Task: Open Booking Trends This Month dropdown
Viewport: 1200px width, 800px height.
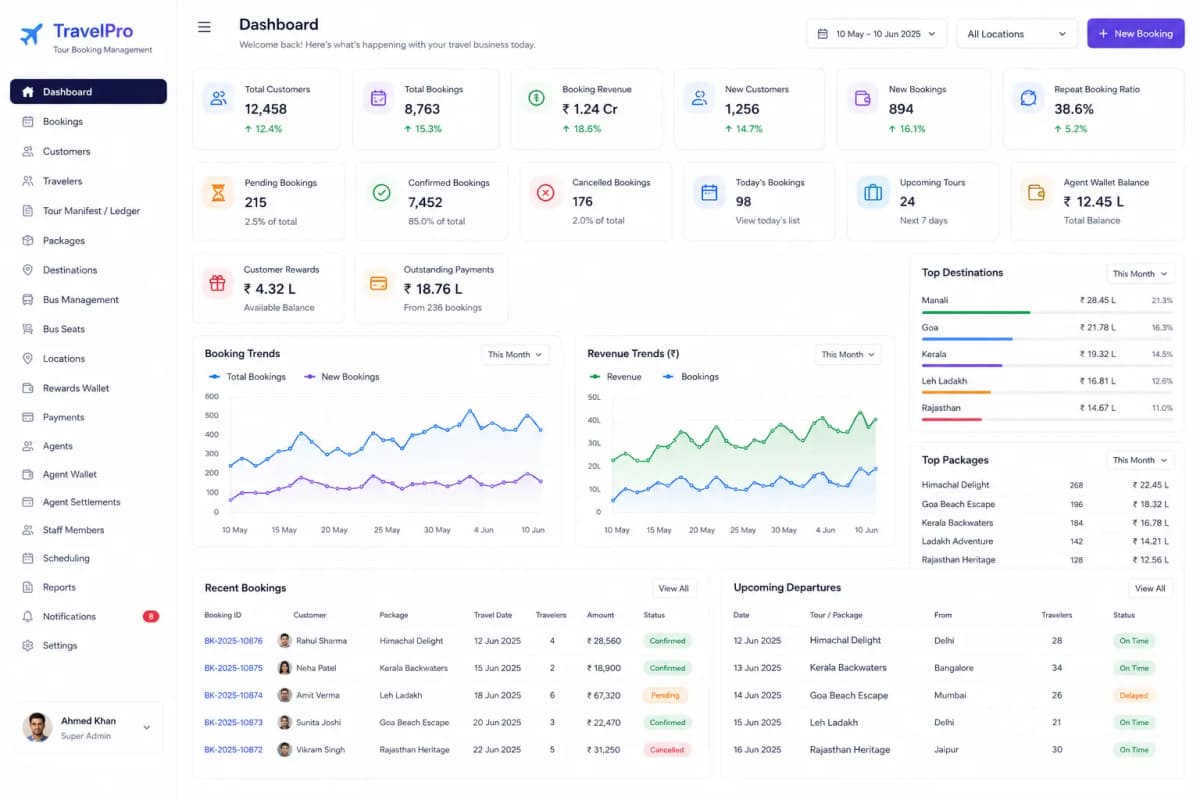Action: (515, 354)
